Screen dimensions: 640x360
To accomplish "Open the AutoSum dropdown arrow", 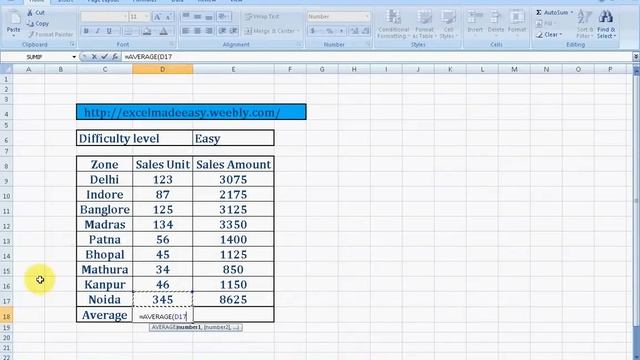I will coord(571,13).
